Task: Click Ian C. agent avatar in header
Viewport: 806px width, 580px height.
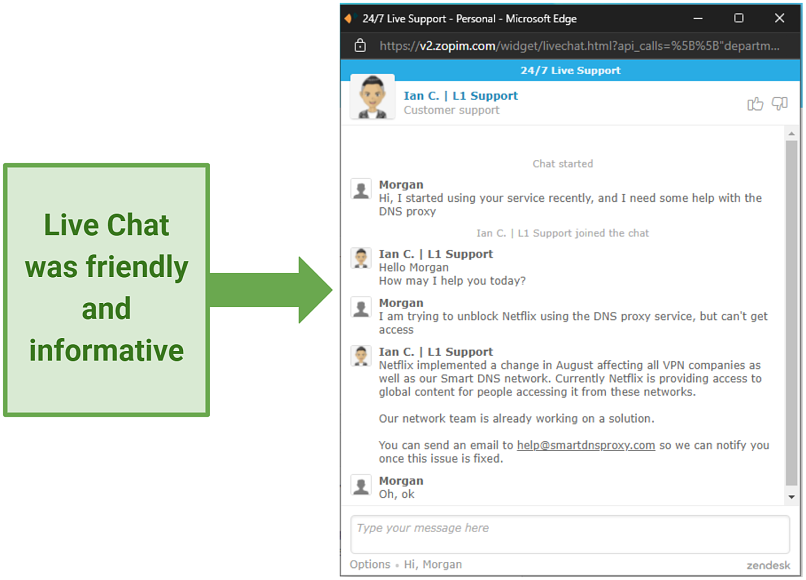Action: click(x=373, y=97)
